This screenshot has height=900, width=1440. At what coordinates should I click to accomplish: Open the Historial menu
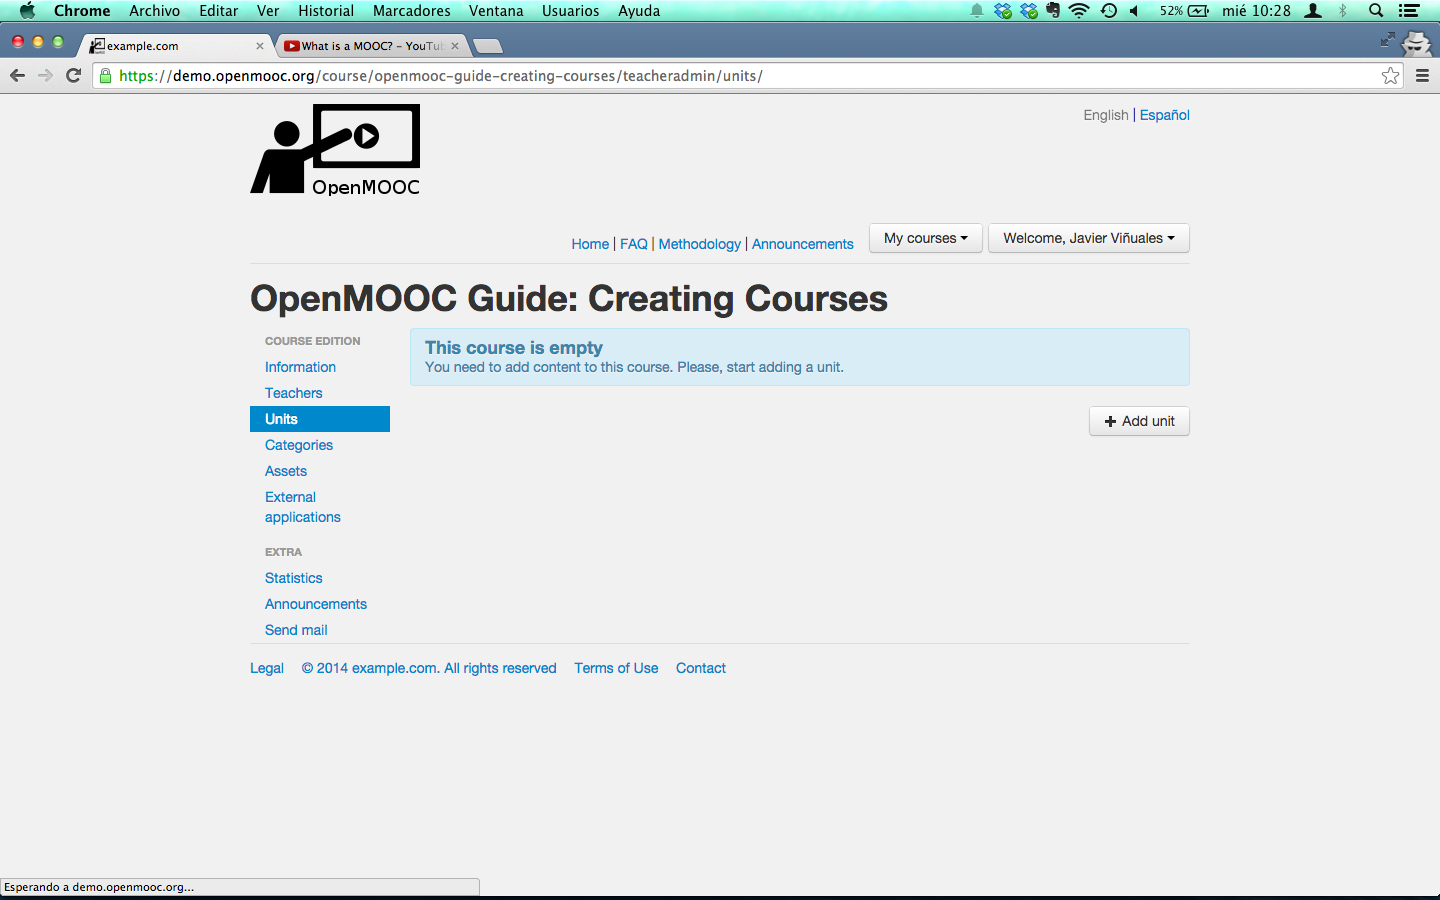[326, 11]
